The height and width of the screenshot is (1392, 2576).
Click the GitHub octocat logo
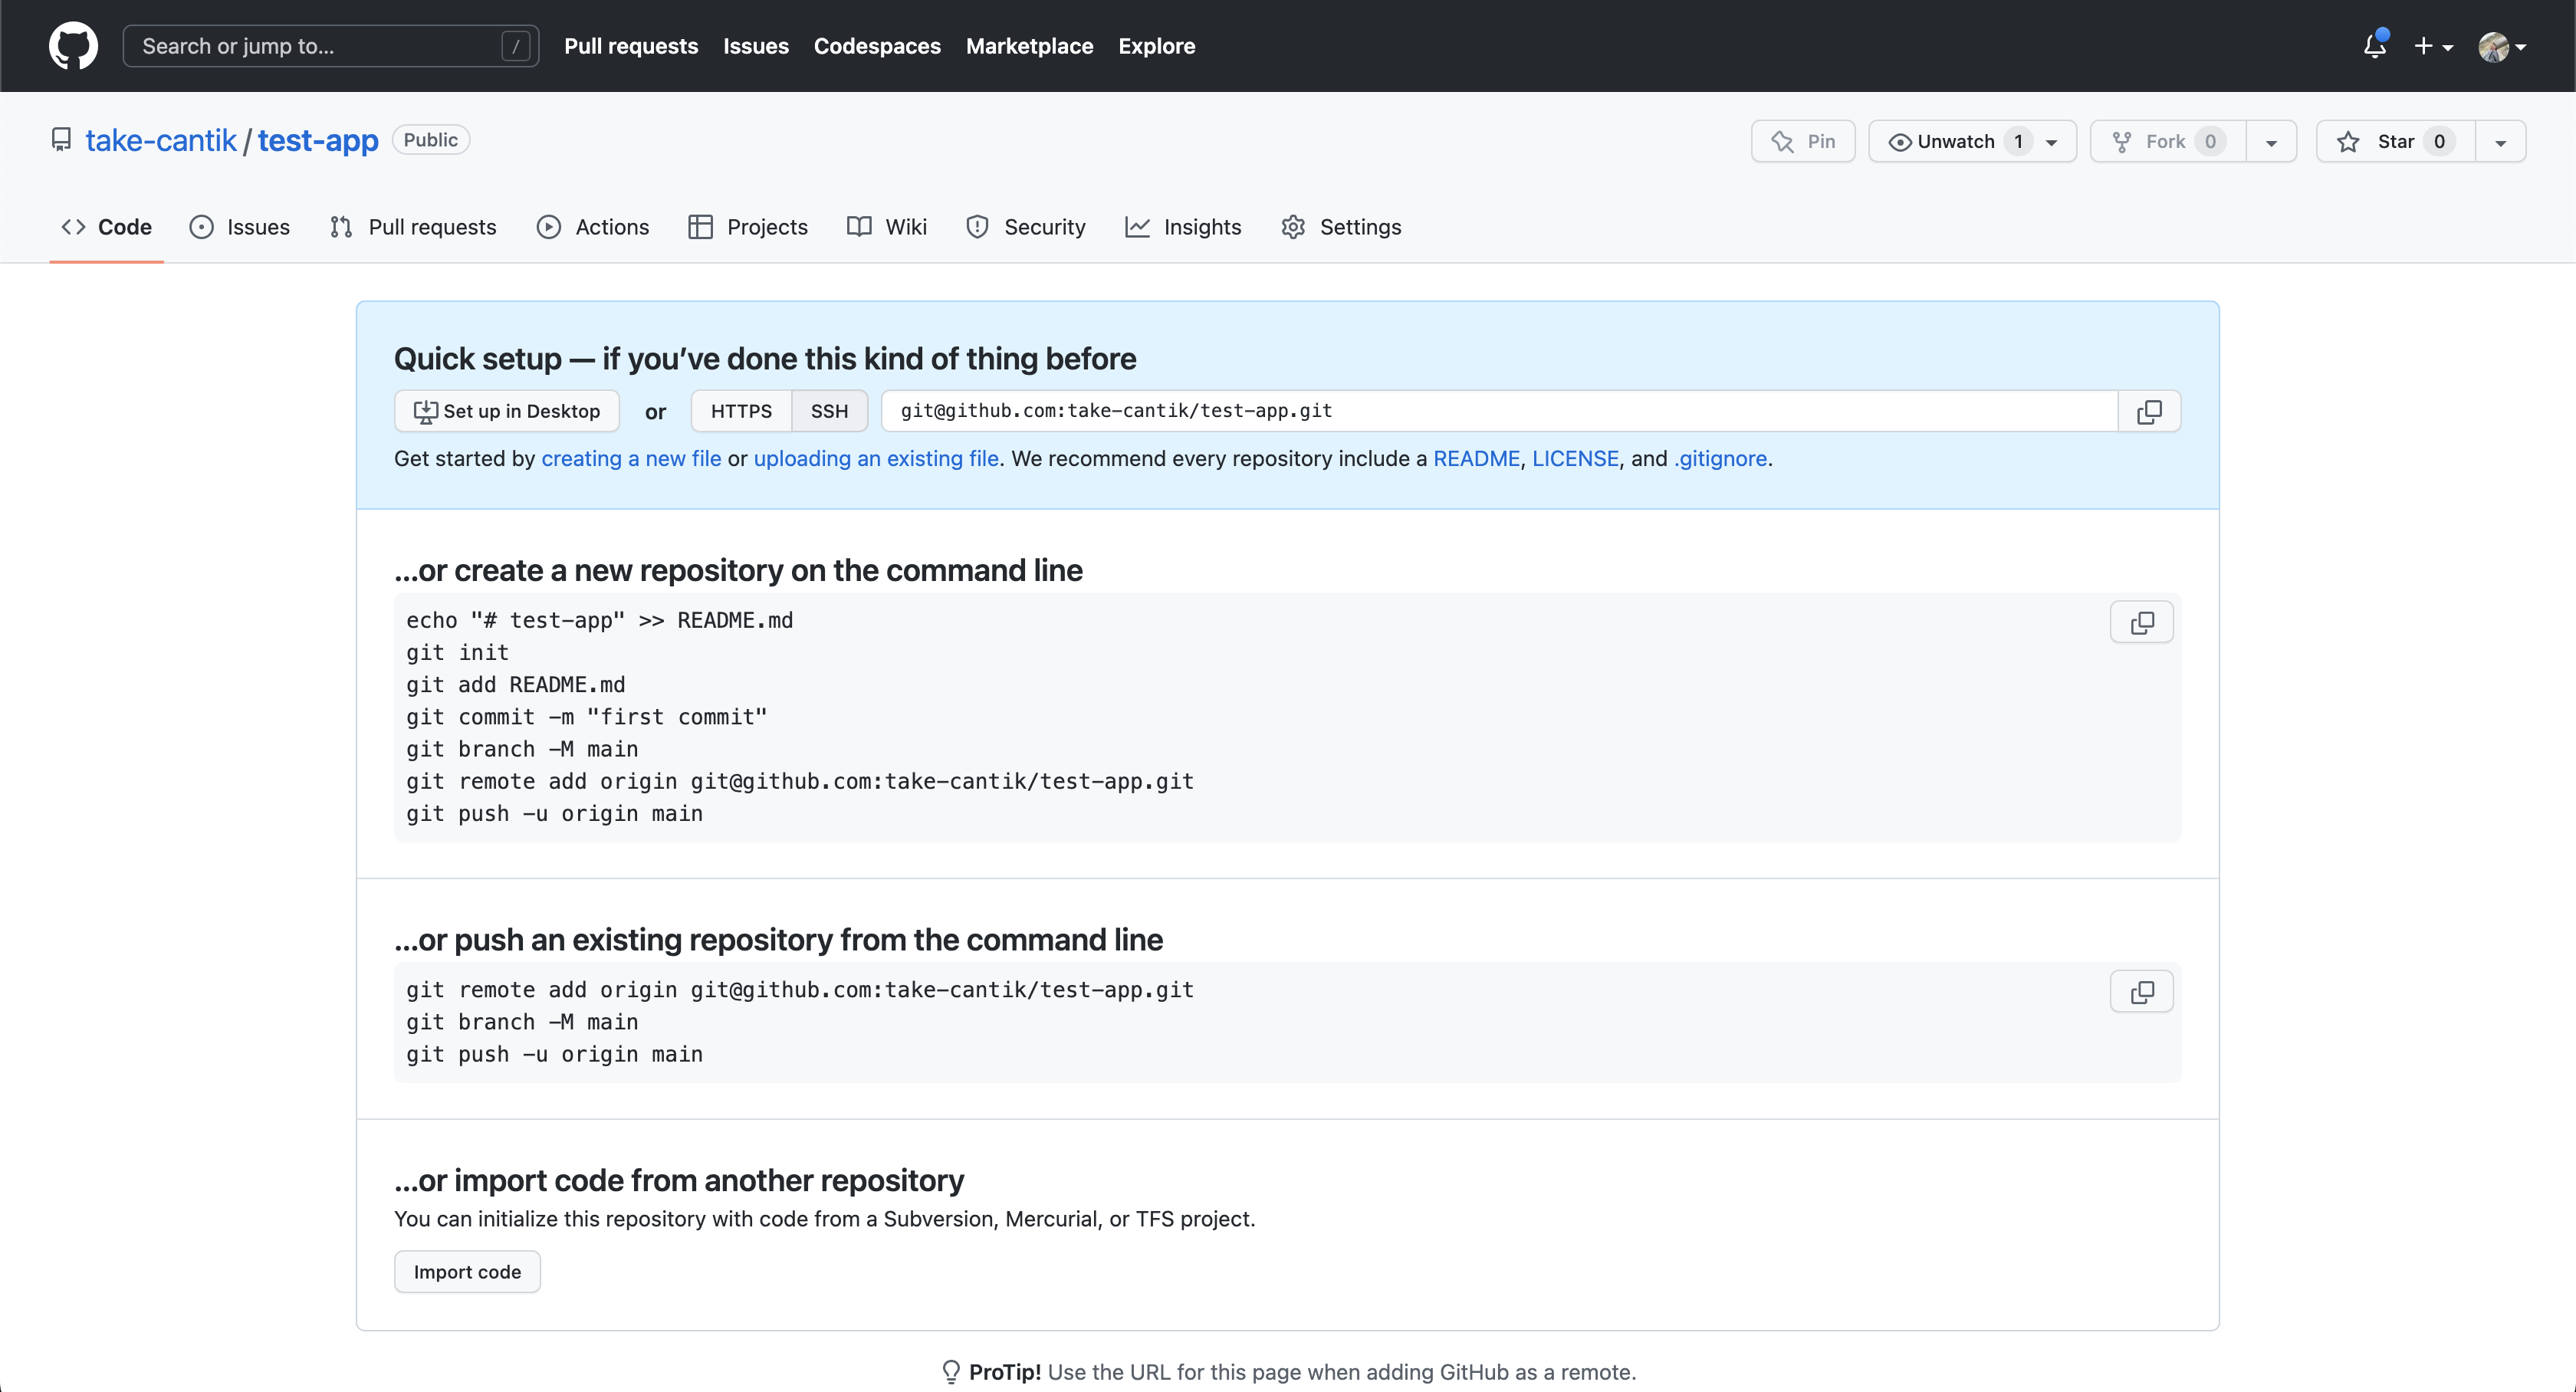[x=73, y=46]
